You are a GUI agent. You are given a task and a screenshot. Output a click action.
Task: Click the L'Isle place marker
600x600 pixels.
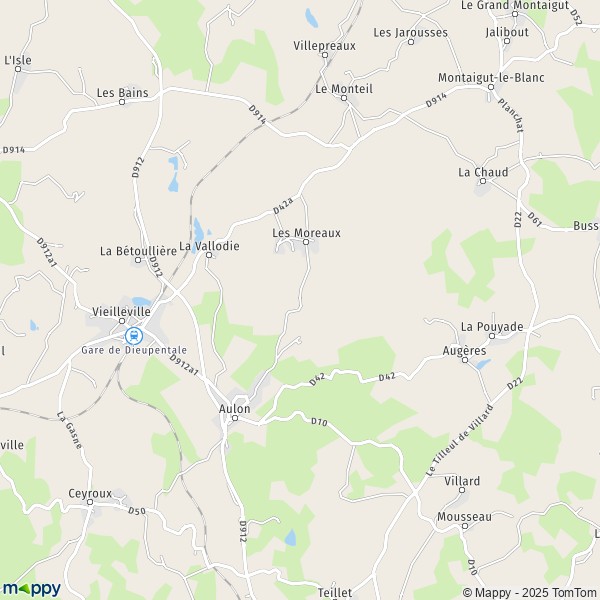(18, 69)
